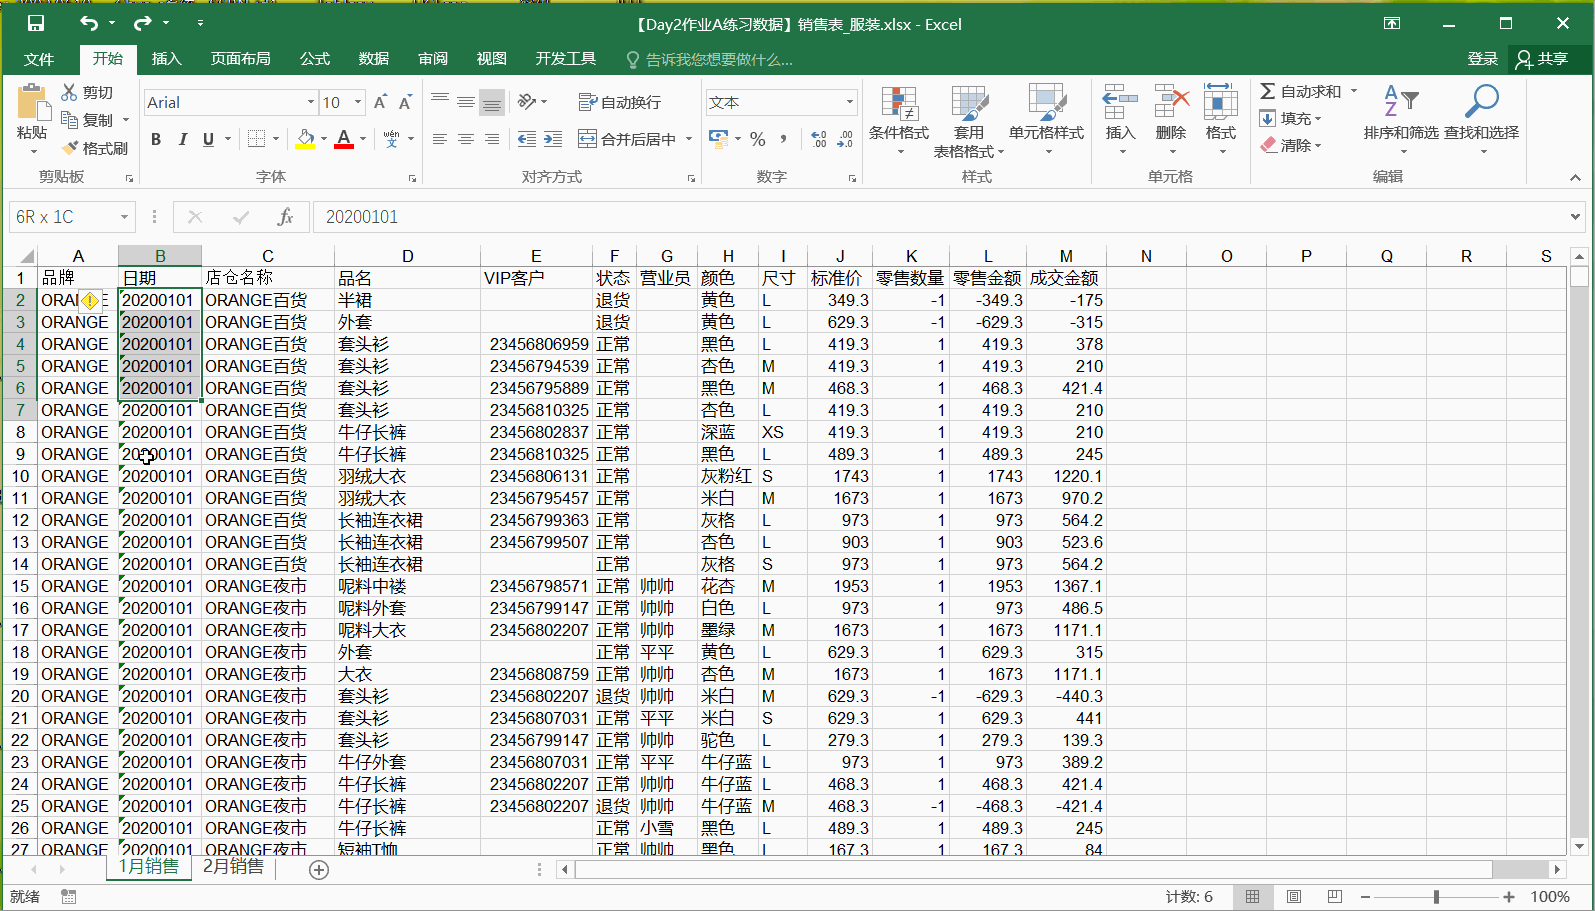Open Find and Select magnifier icon

1481,102
